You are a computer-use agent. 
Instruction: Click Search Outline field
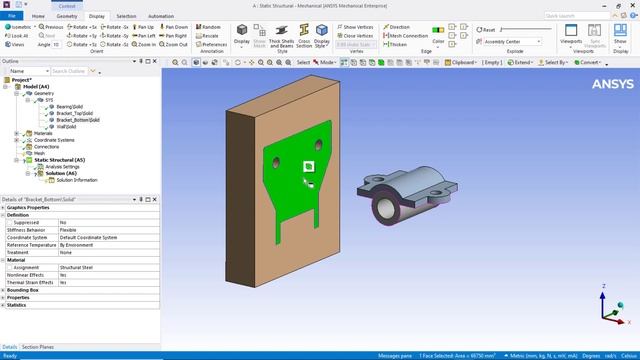(x=69, y=71)
